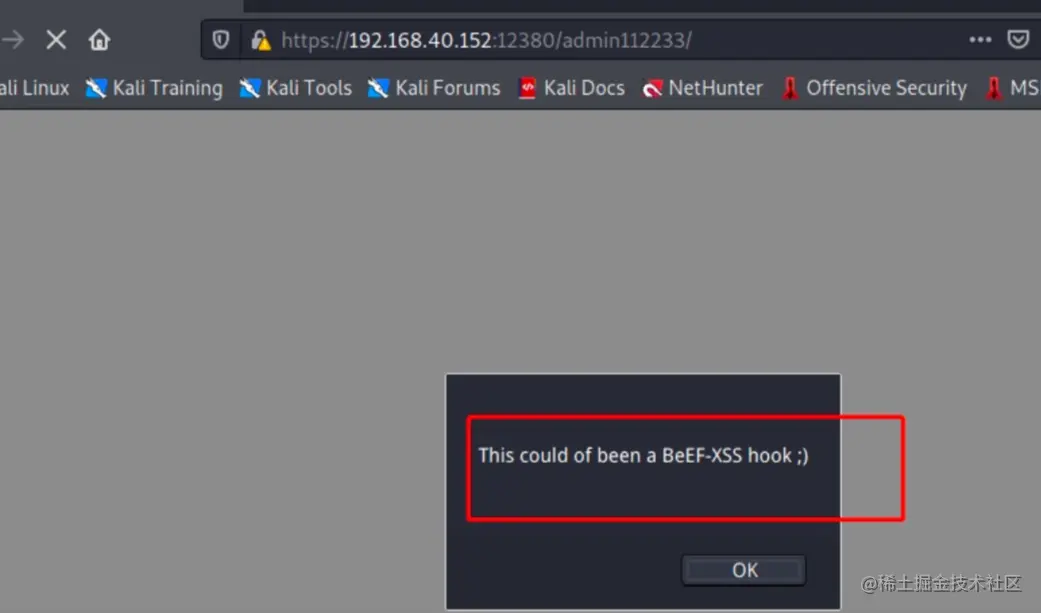Open the Kali Tools bookmark
The width and height of the screenshot is (1041, 613).
coord(295,88)
